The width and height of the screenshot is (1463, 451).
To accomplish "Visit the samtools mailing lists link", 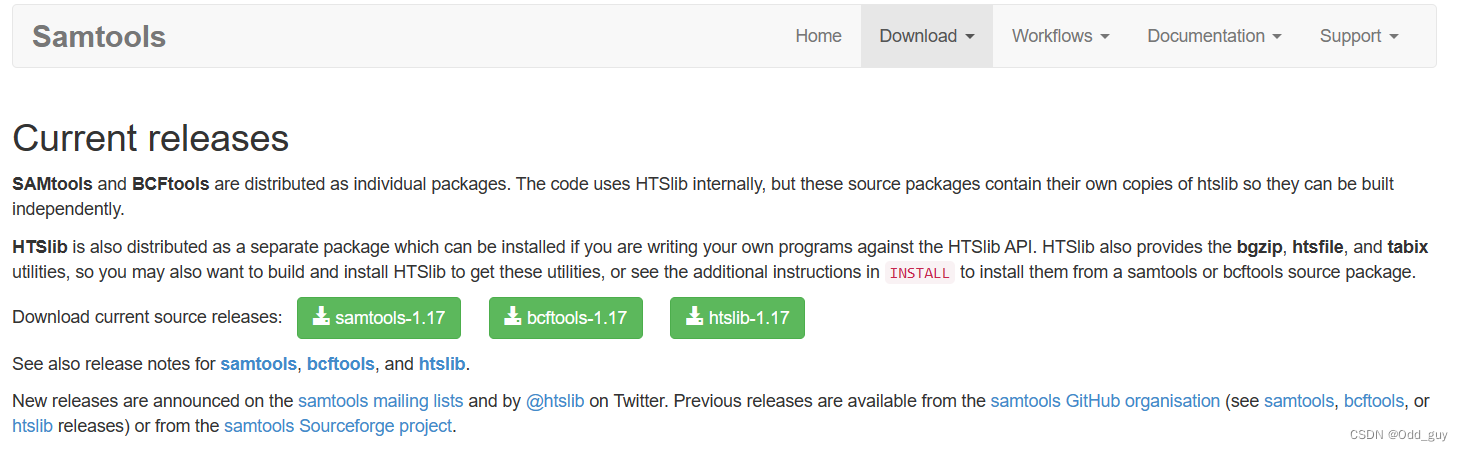I will click(x=380, y=401).
